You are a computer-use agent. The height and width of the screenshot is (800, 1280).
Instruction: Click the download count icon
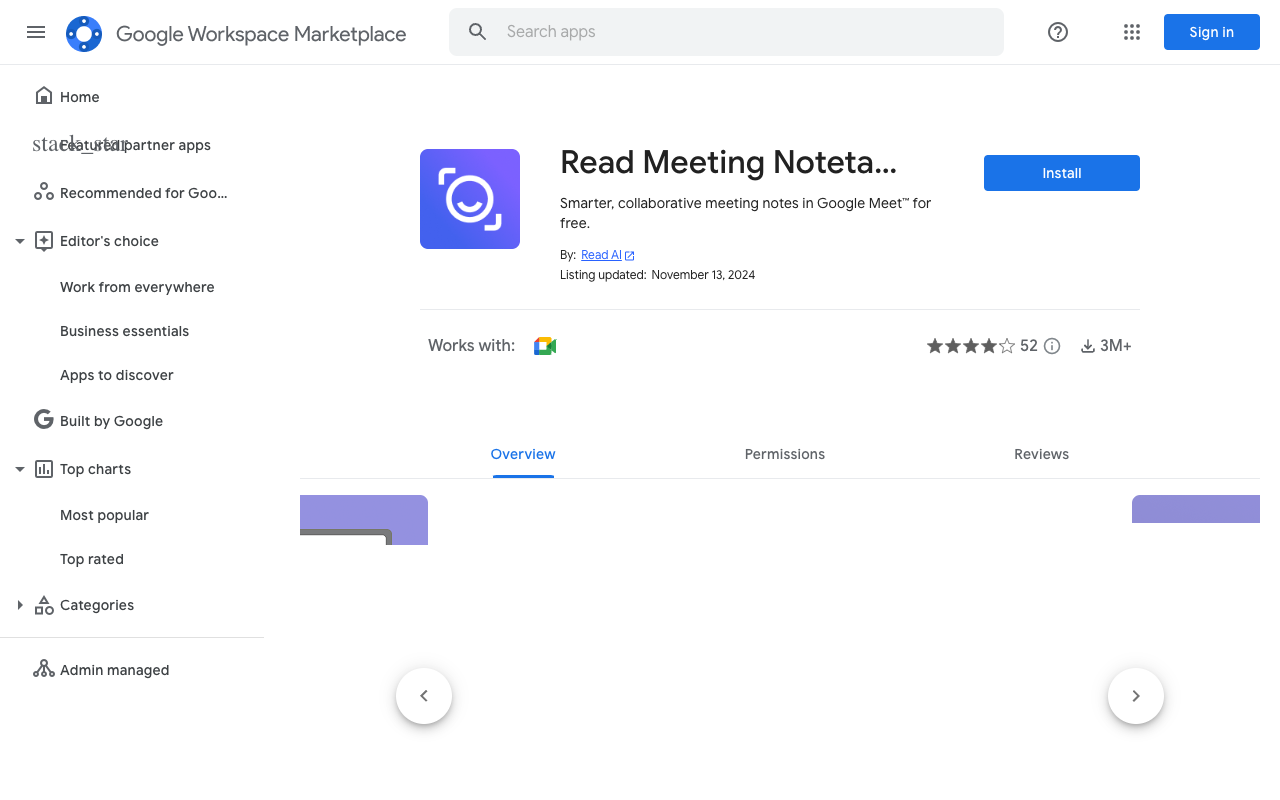(x=1088, y=346)
